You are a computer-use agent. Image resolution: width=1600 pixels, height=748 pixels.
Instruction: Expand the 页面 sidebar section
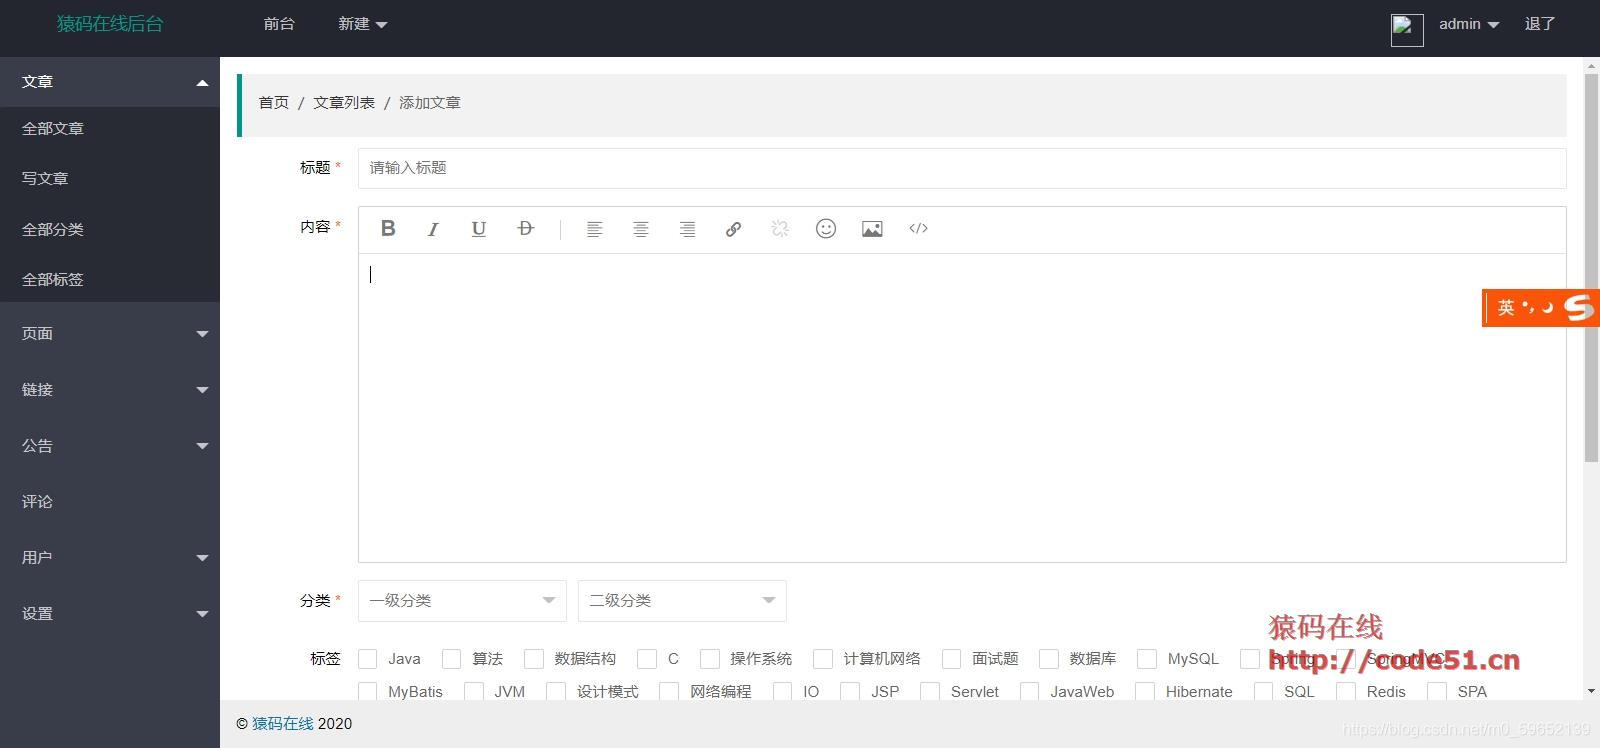coord(110,334)
